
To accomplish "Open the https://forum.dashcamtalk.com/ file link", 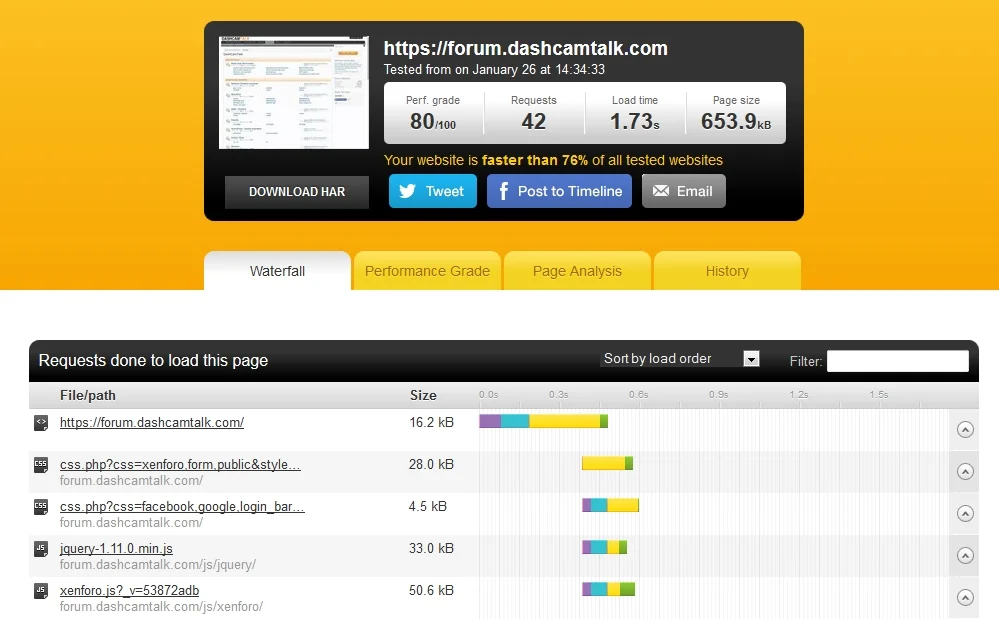I will pos(152,423).
